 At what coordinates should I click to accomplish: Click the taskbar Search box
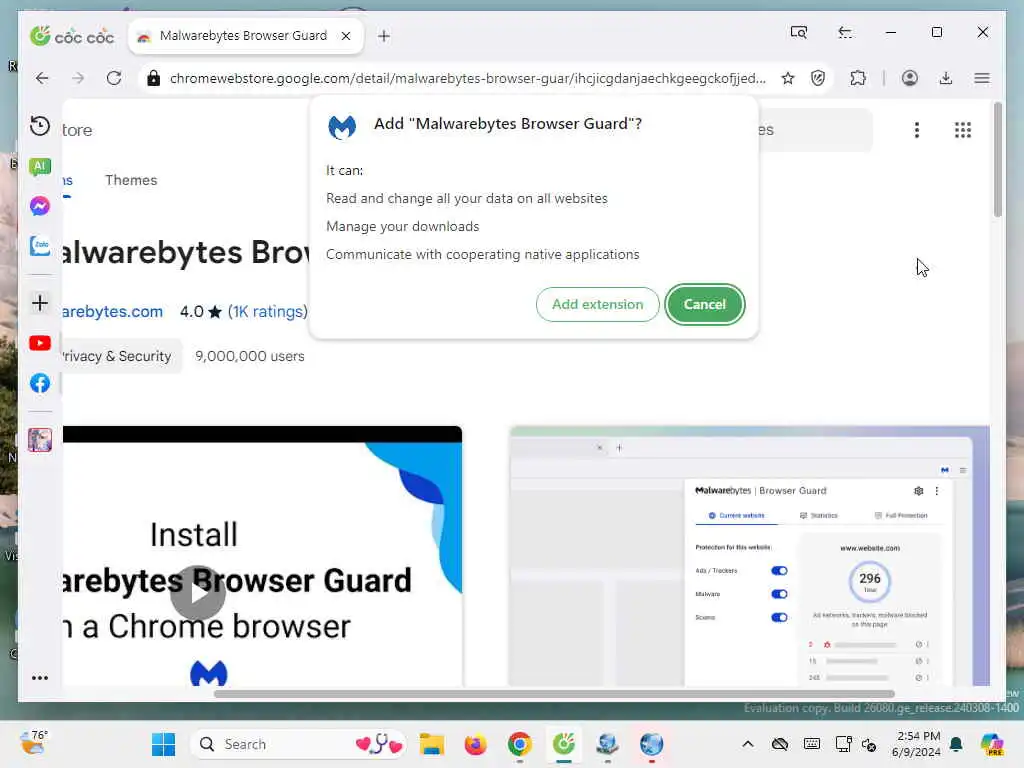click(x=299, y=744)
